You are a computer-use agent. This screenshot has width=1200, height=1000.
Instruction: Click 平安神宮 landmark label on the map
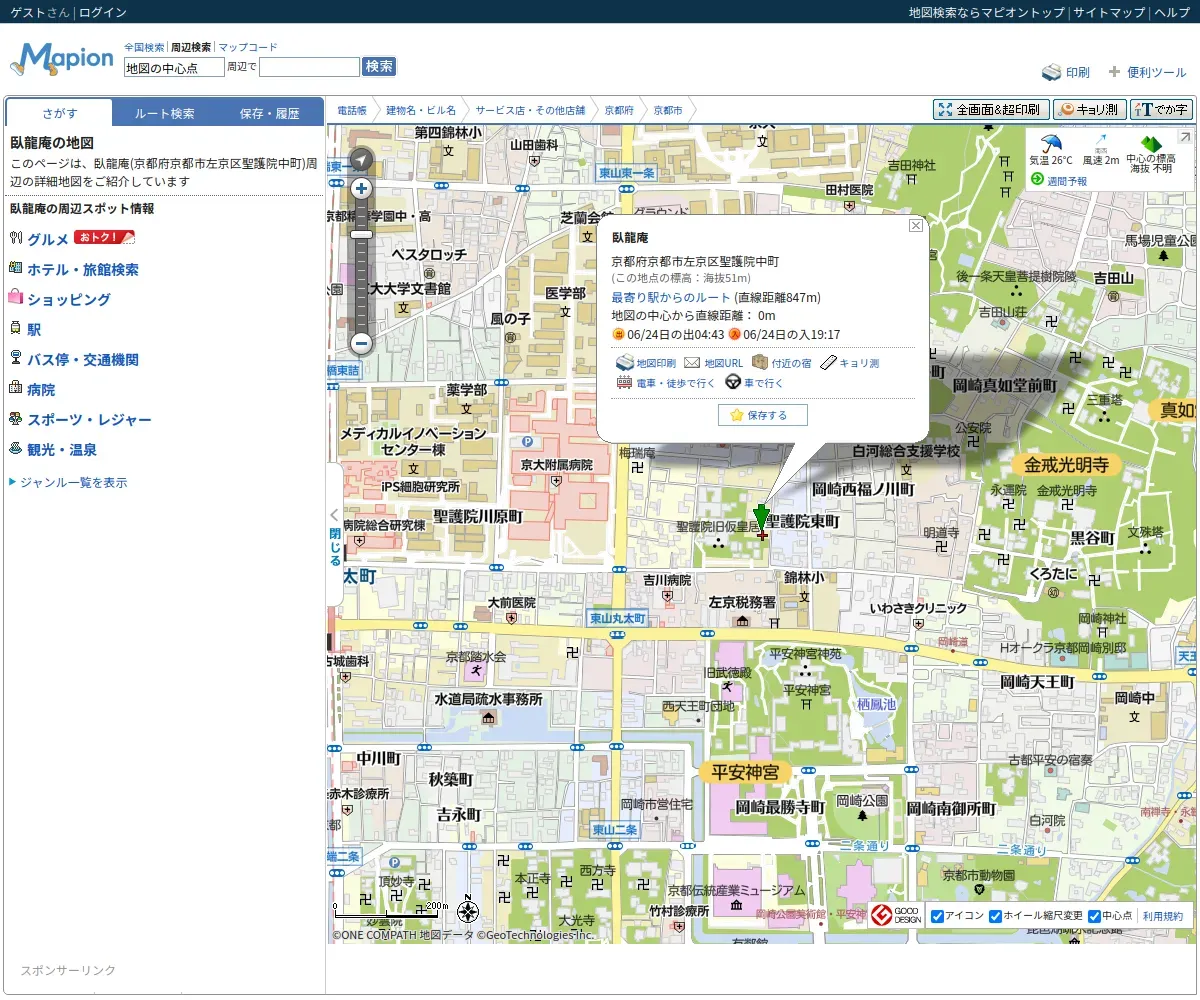coord(744,772)
